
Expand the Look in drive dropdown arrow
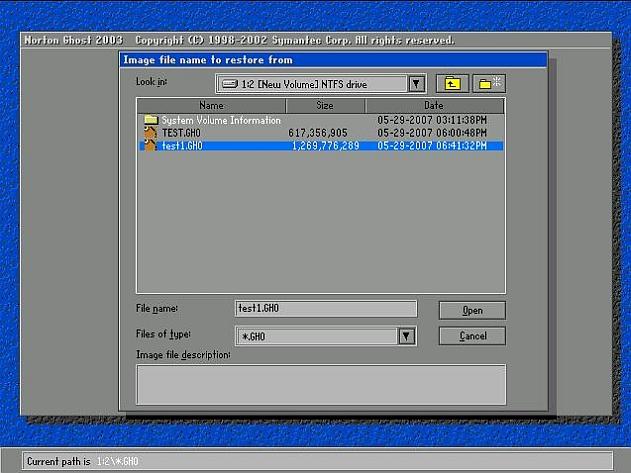(x=417, y=84)
